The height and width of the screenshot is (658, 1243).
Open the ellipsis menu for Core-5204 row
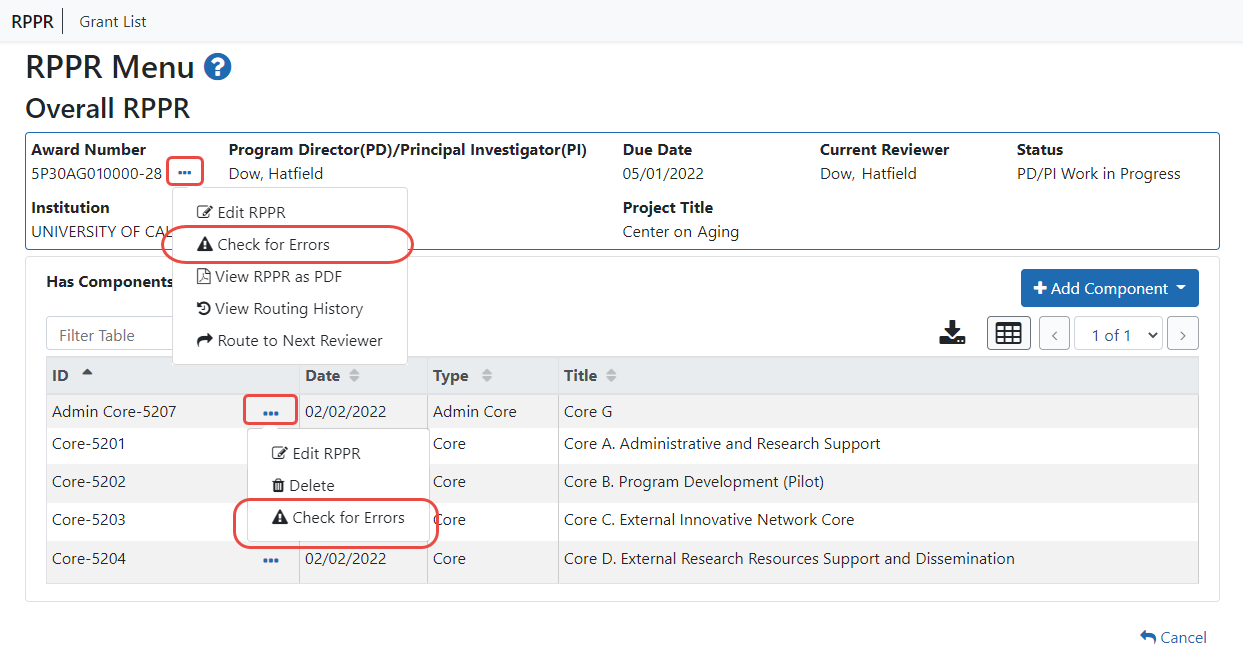click(x=270, y=560)
